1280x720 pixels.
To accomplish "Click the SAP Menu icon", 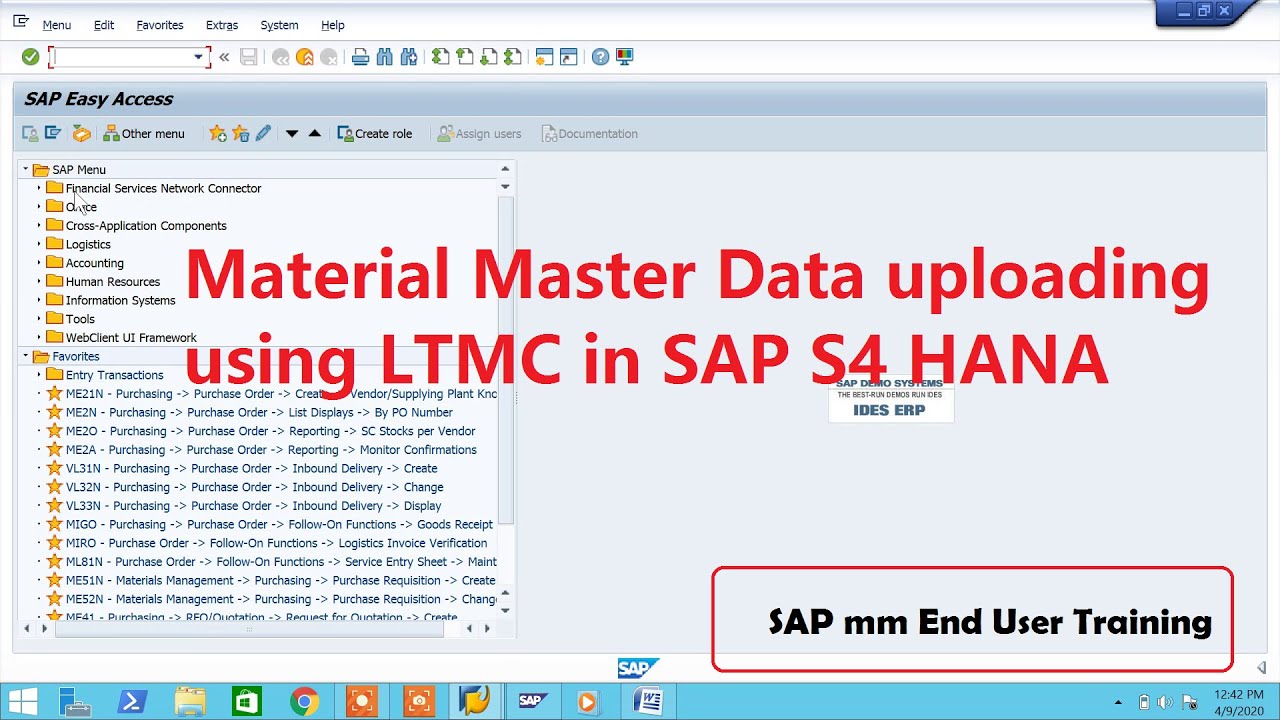I will pos(54,133).
